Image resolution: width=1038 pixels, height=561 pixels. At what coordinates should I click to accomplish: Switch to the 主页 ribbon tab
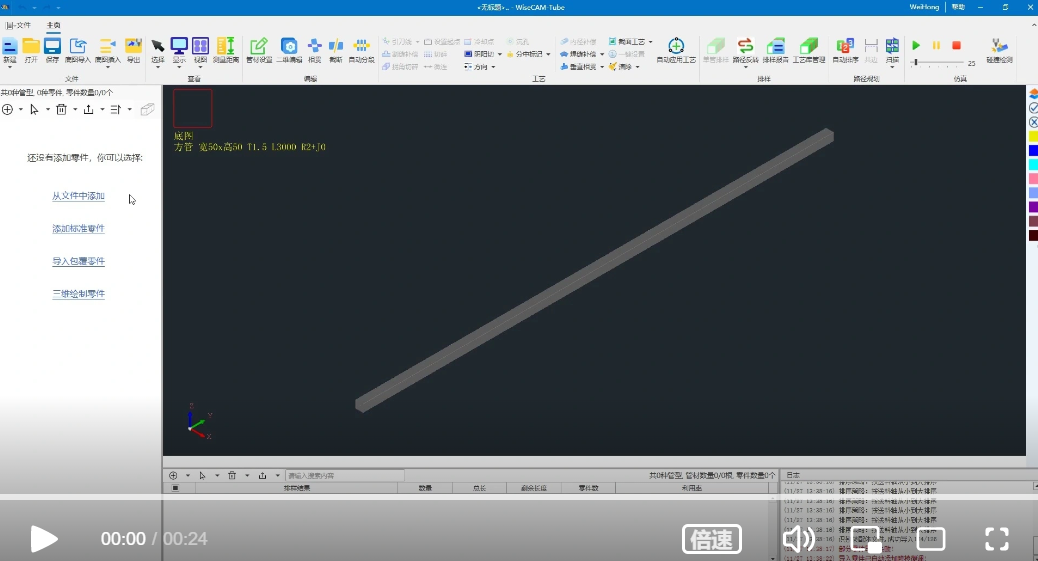point(53,25)
